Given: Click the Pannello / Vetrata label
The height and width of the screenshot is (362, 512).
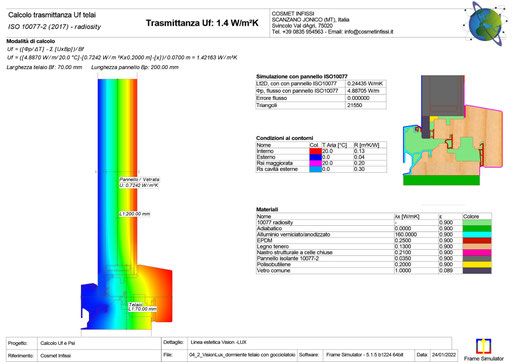Looking at the screenshot, I should point(139,179).
